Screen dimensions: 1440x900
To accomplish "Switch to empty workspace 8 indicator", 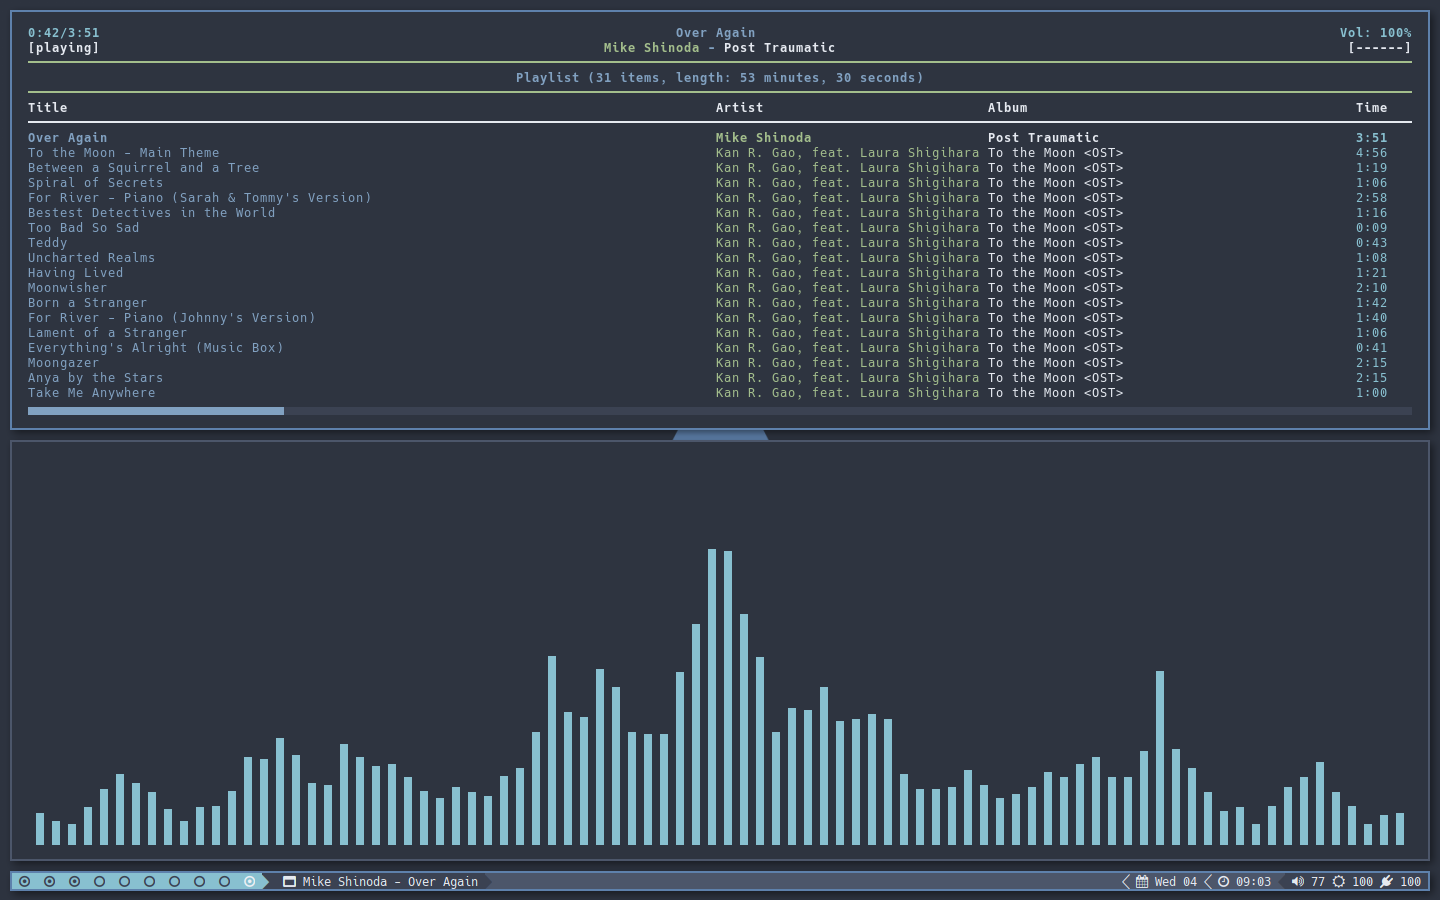I will [200, 882].
